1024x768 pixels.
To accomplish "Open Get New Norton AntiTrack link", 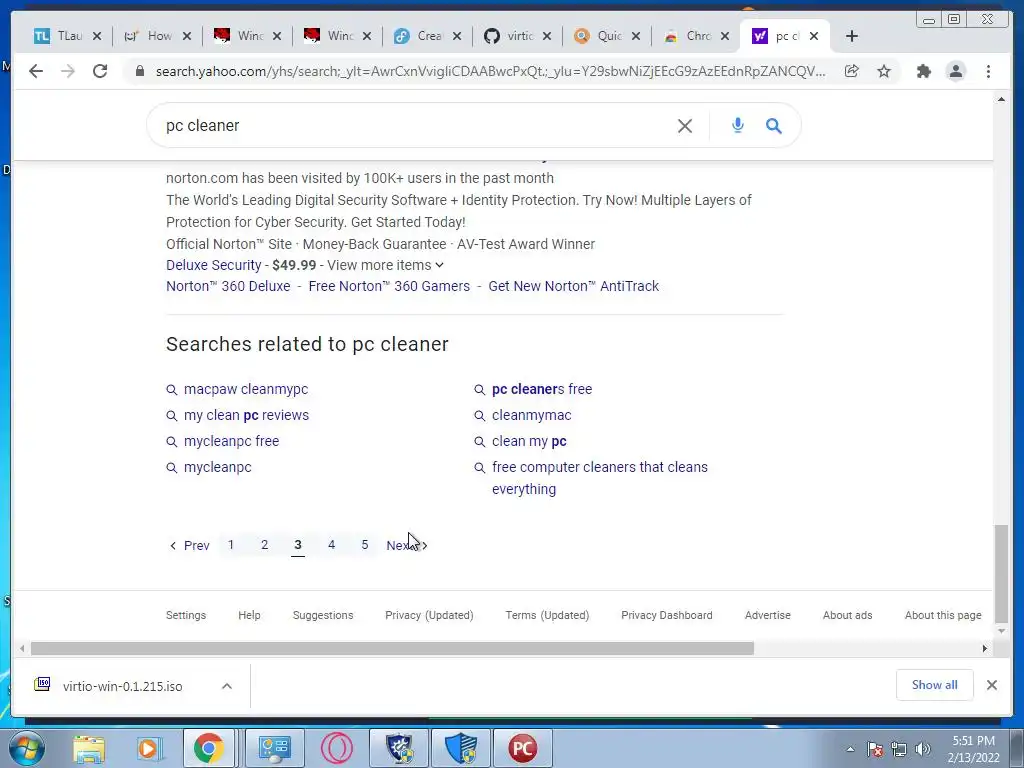I will [x=573, y=286].
